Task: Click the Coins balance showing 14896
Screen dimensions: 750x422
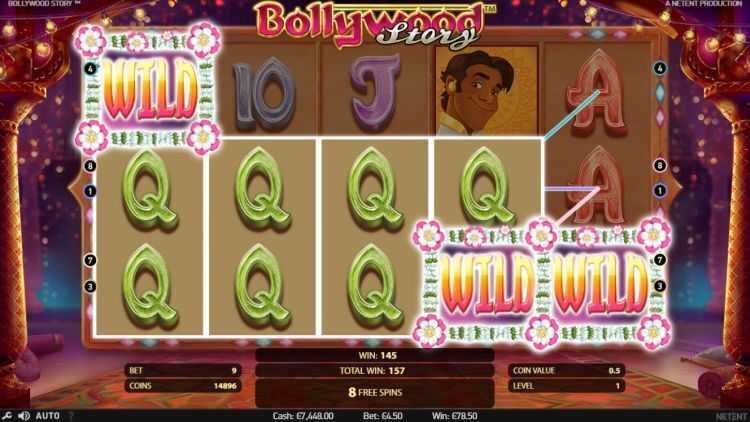Action: click(183, 386)
